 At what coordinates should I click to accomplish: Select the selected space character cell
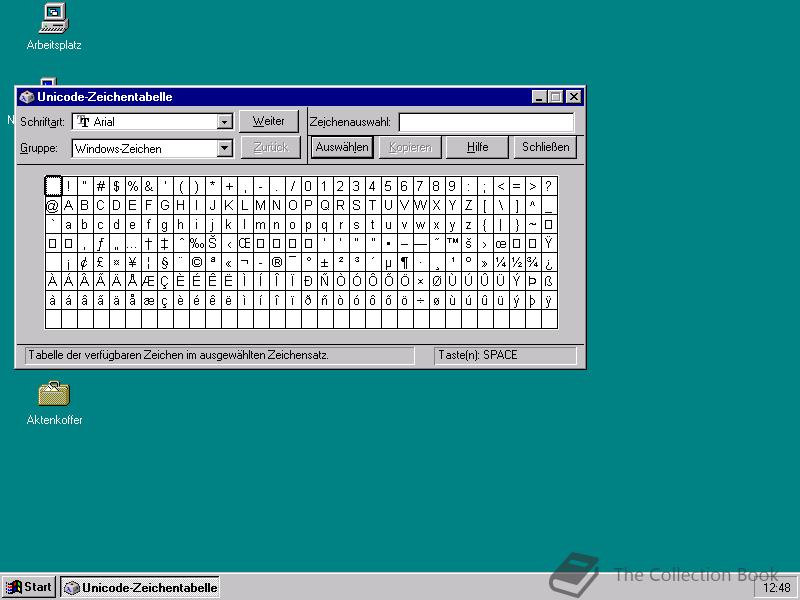click(53, 186)
